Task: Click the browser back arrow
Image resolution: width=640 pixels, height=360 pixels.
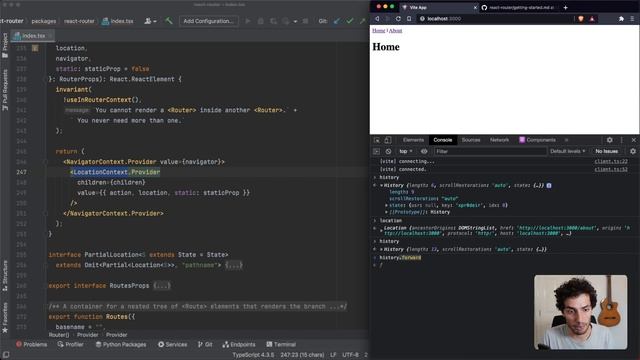Action: tap(377, 19)
